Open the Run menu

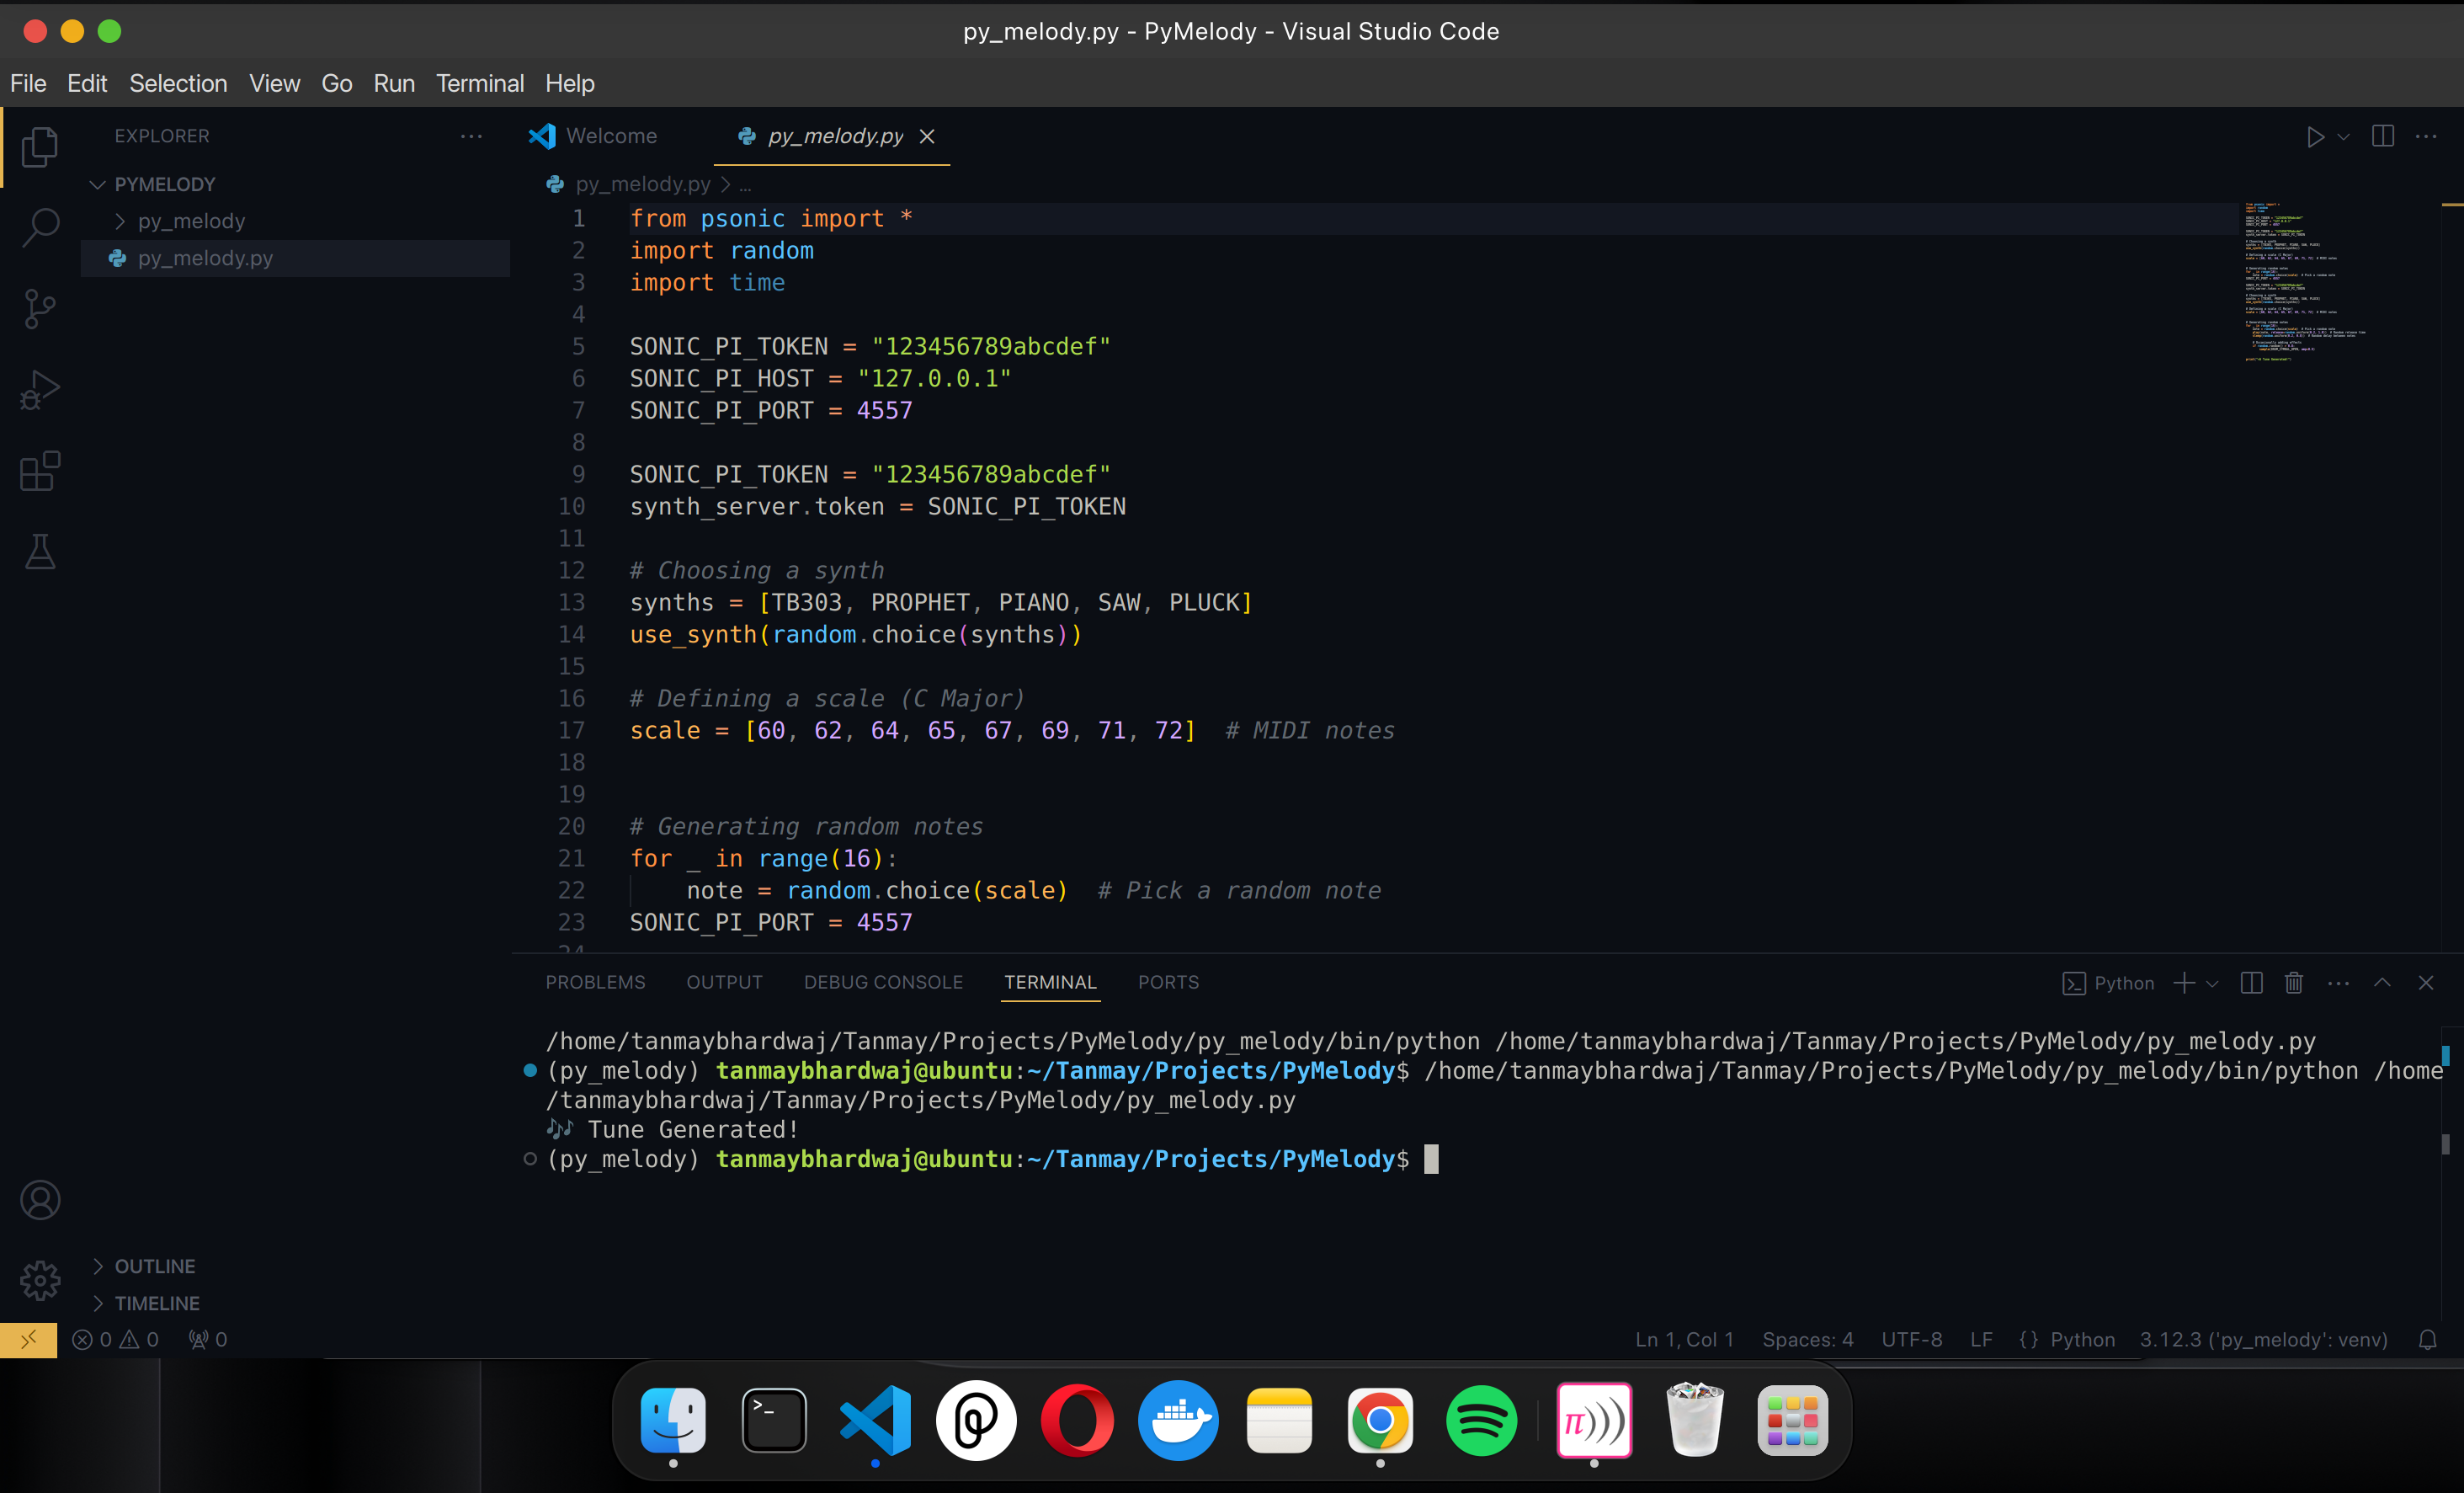[x=394, y=83]
